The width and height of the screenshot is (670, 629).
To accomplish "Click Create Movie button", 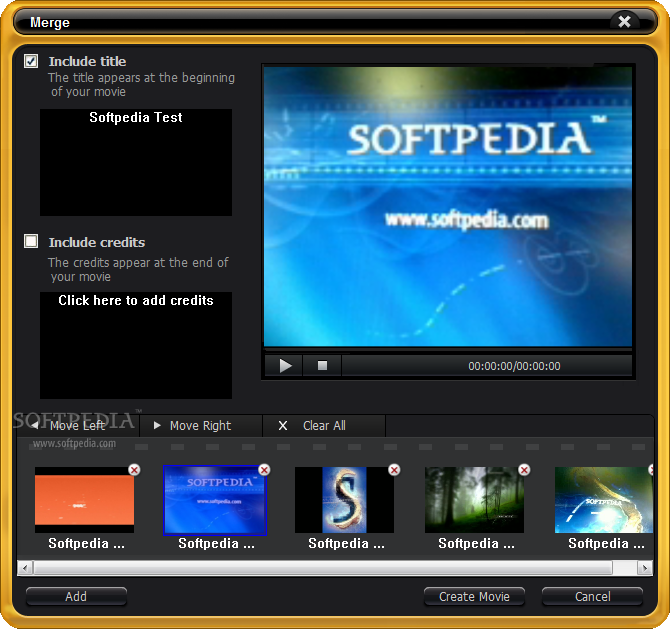I will click(x=474, y=597).
